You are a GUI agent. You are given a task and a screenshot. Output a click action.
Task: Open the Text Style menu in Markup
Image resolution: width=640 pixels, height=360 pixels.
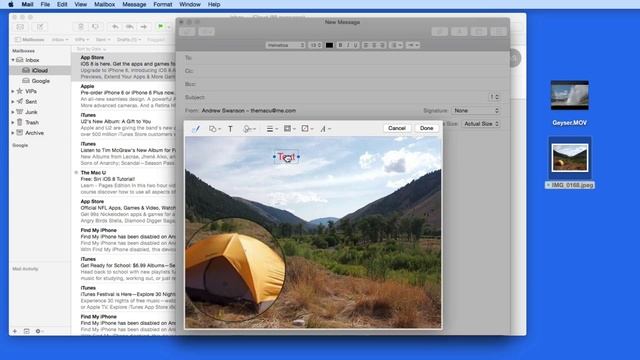point(325,129)
